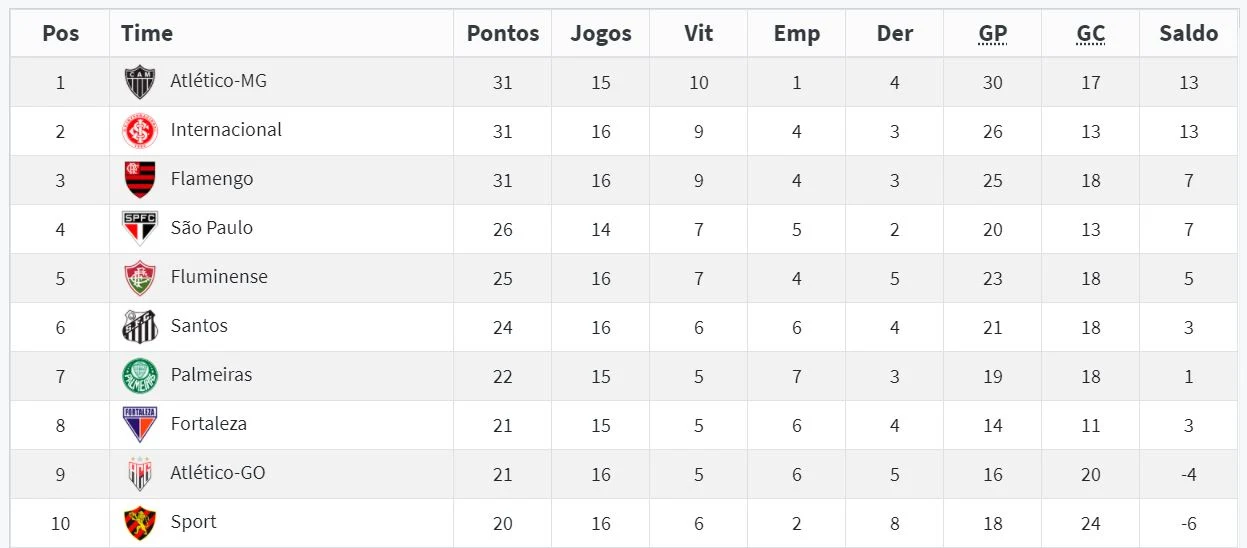1247x548 pixels.
Task: Click the Atlético-MG team name
Action: pyautogui.click(x=218, y=80)
